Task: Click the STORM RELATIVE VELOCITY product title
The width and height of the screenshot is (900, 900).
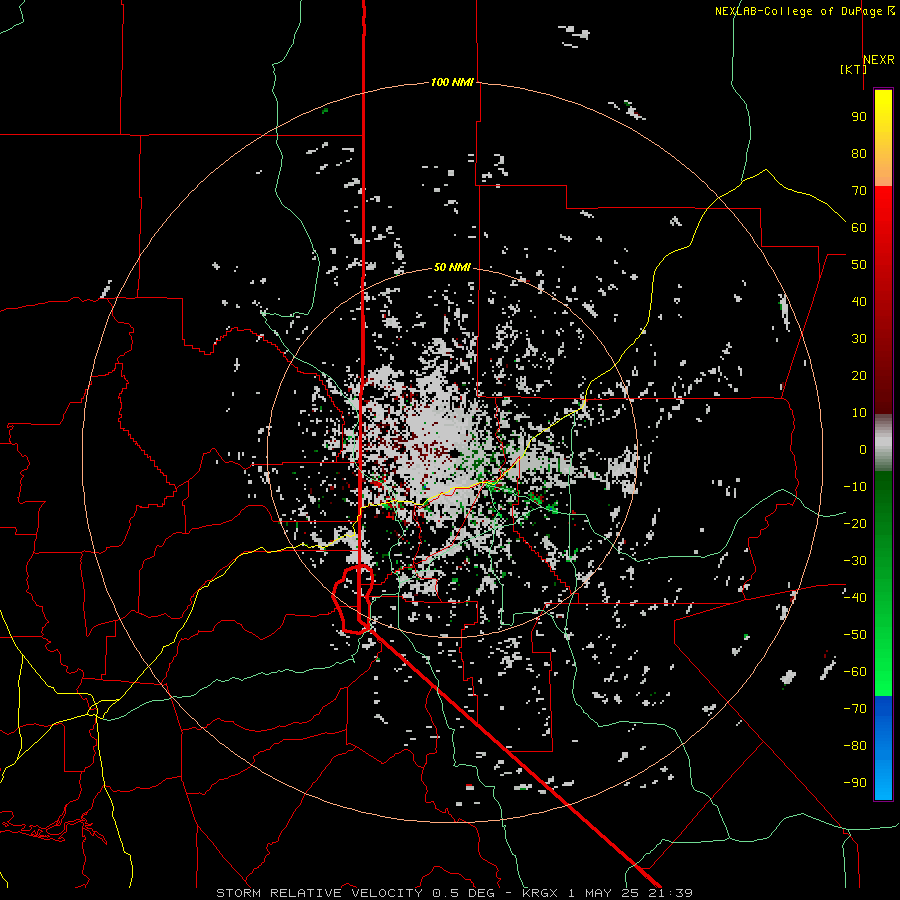Action: click(x=319, y=893)
